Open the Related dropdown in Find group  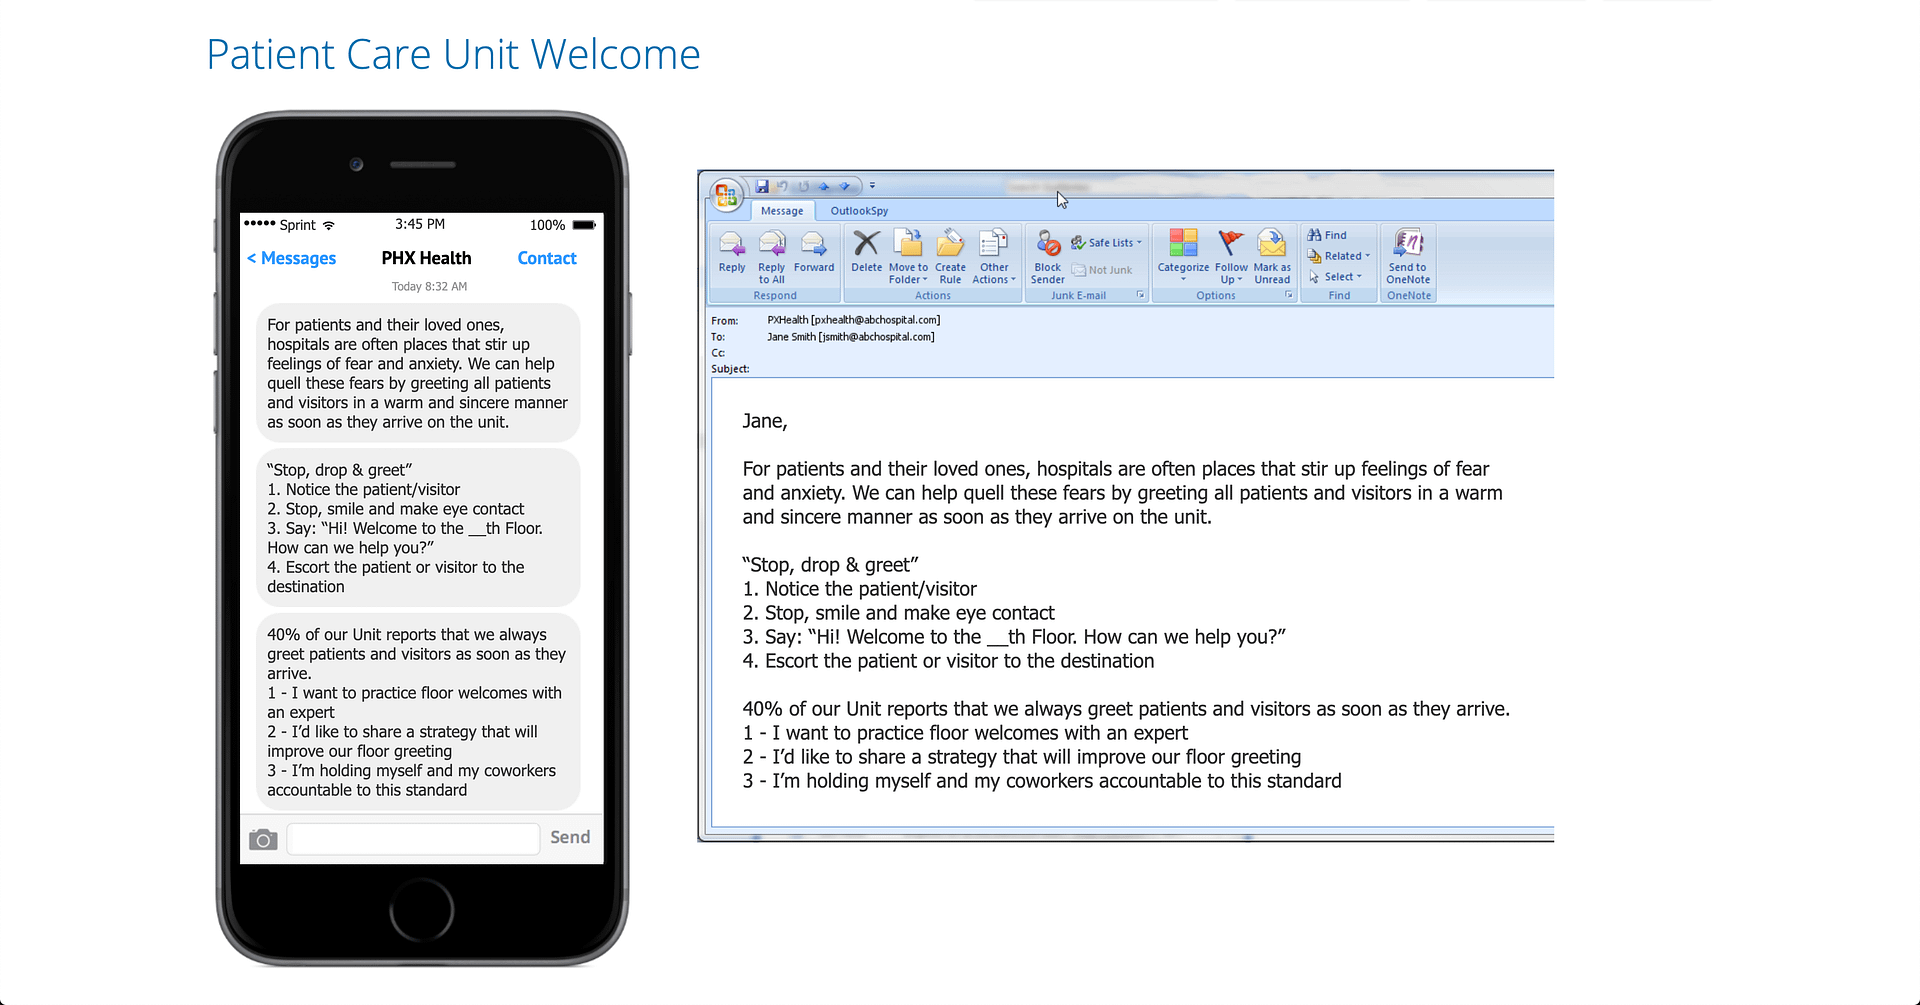click(x=1339, y=256)
